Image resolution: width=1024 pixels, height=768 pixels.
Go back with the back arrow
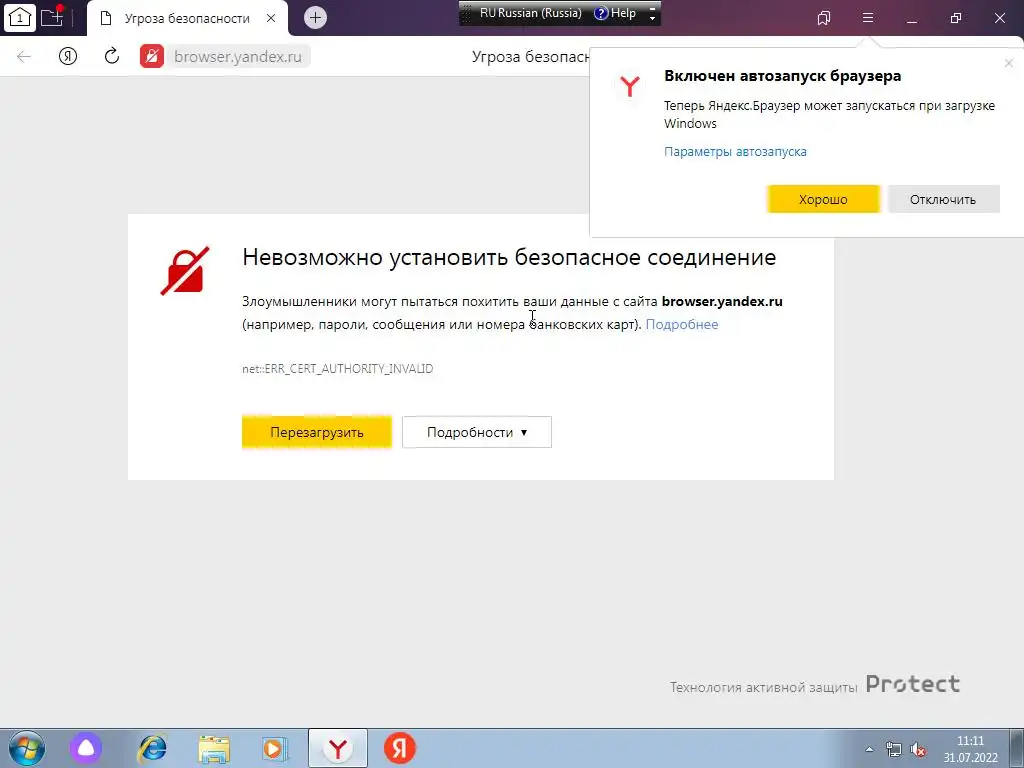(24, 56)
